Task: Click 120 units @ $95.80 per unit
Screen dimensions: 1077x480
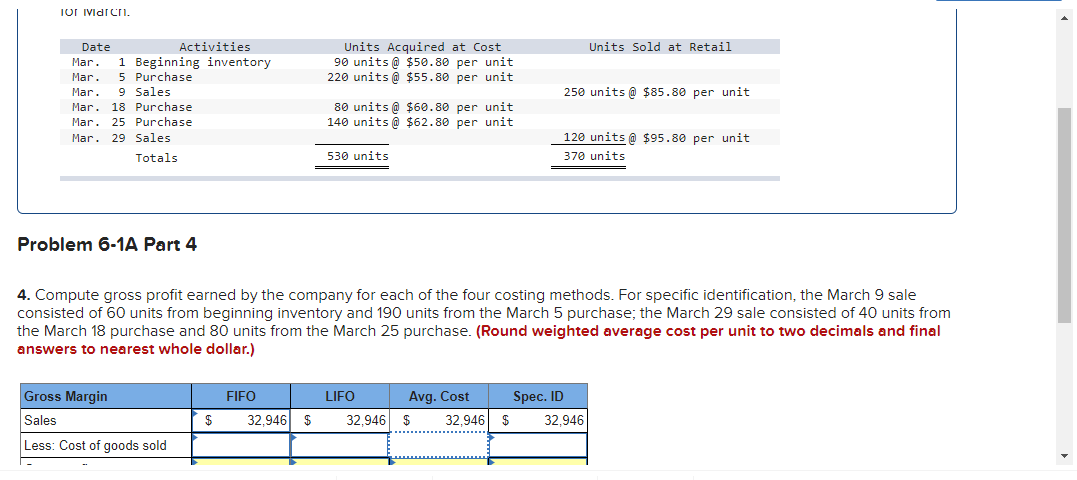Action: pyautogui.click(x=657, y=138)
